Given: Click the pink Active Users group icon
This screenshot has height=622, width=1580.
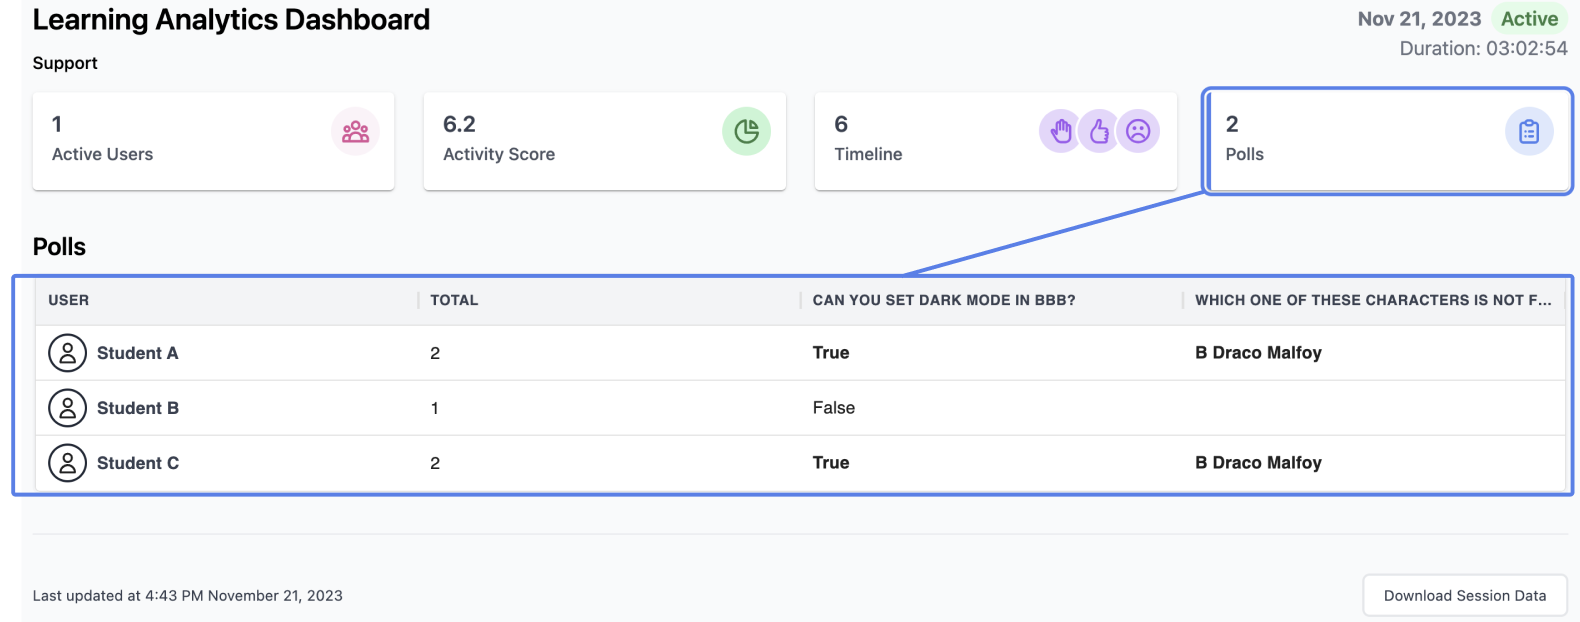Looking at the screenshot, I should [355, 132].
